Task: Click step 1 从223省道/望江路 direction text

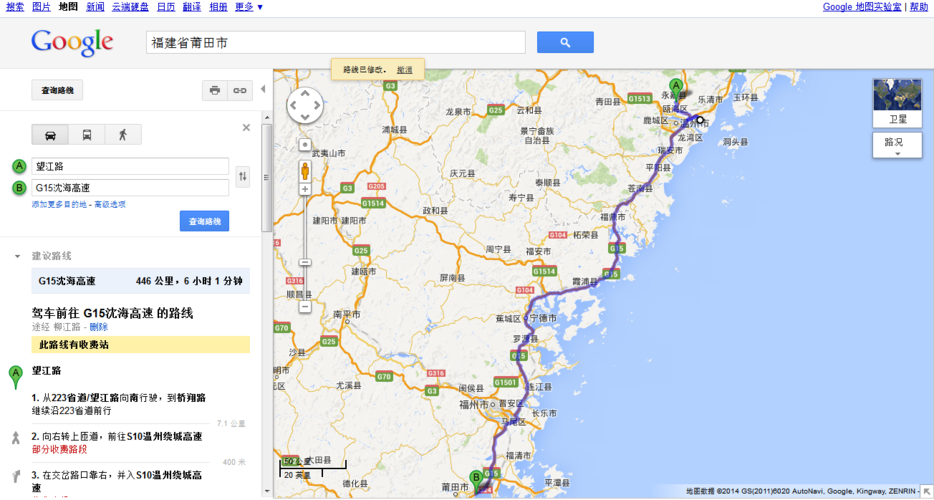Action: click(x=119, y=403)
